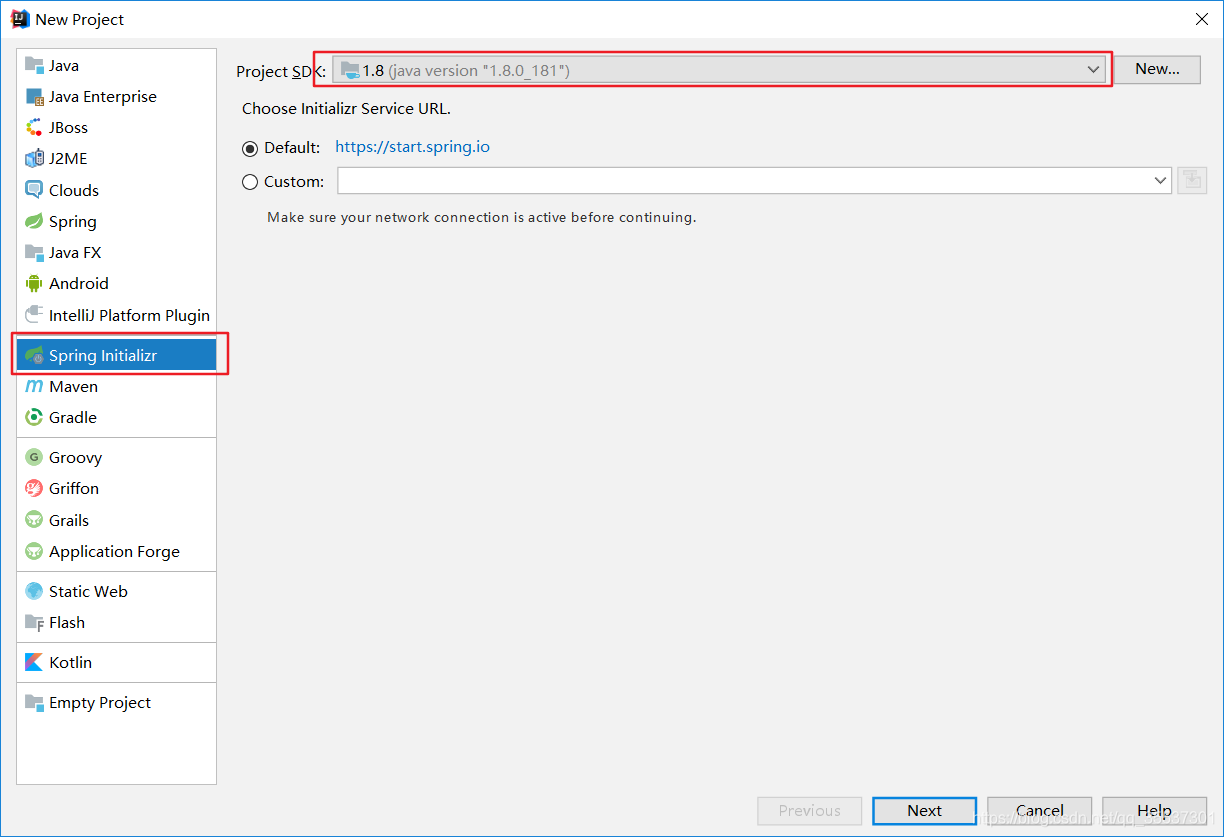Close the New Project dialog
The height and width of the screenshot is (837, 1224).
coord(1201,19)
